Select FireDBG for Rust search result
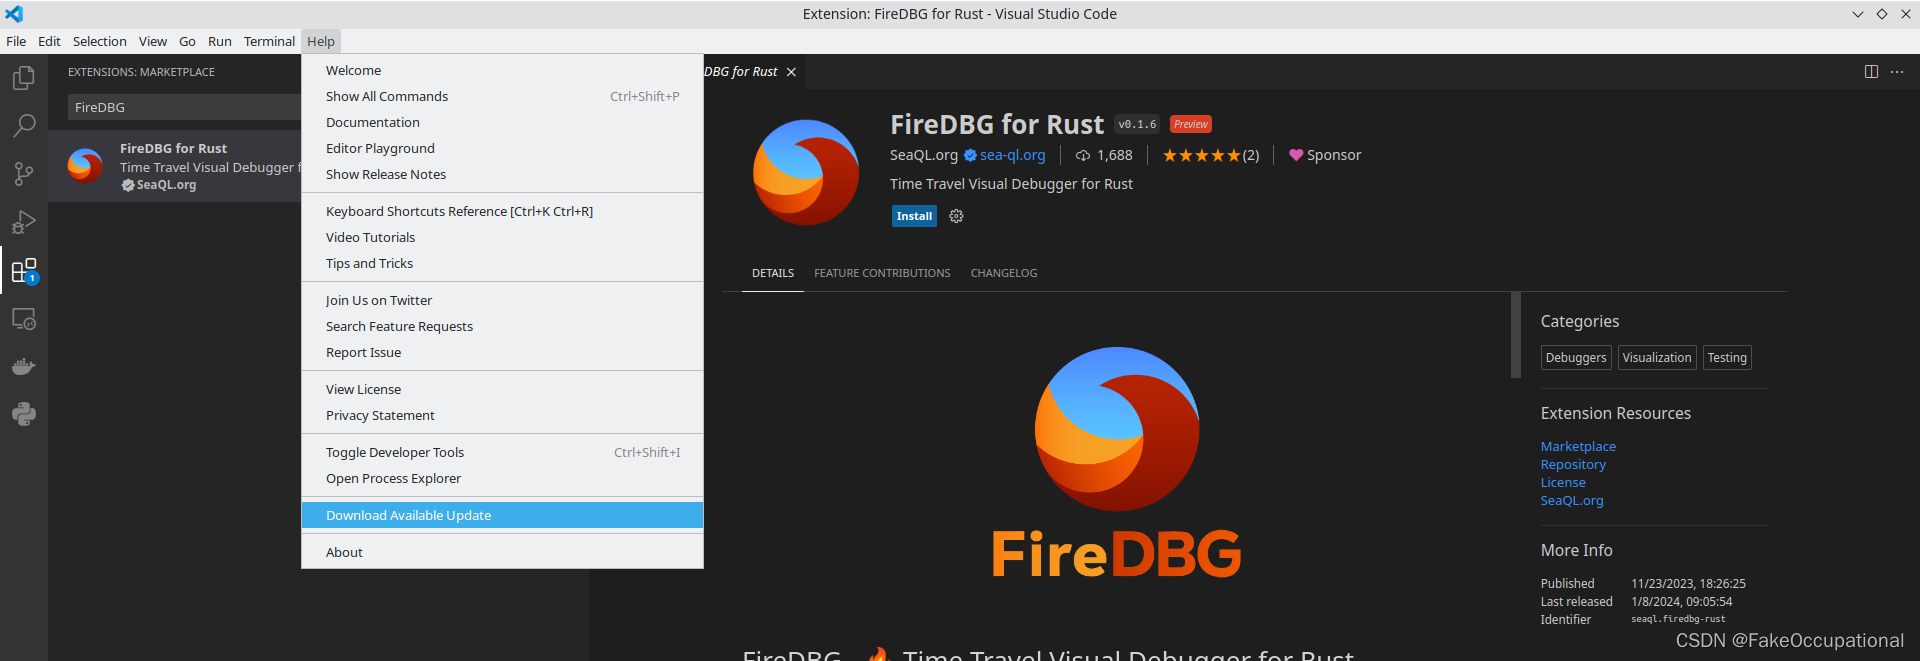This screenshot has height=661, width=1920. (x=175, y=166)
